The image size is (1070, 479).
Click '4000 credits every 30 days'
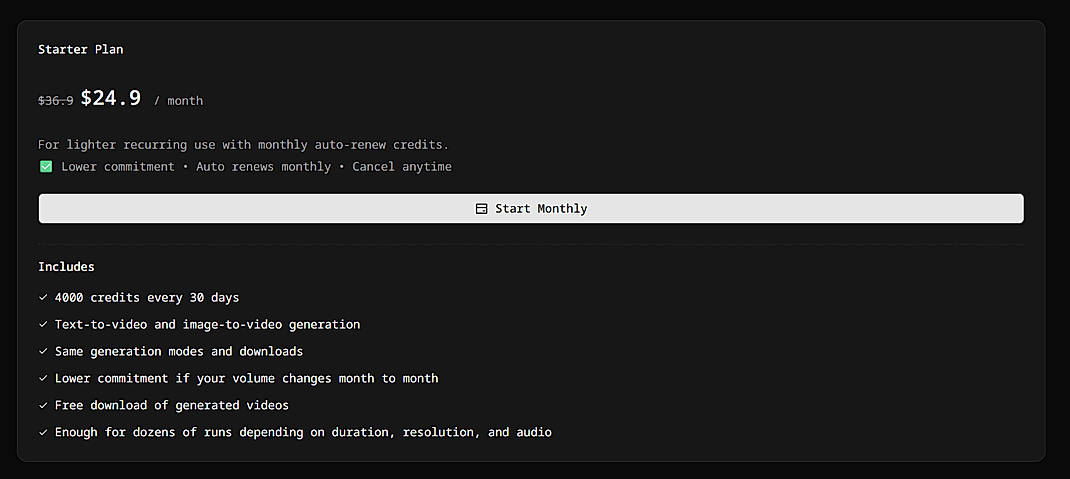pos(147,297)
